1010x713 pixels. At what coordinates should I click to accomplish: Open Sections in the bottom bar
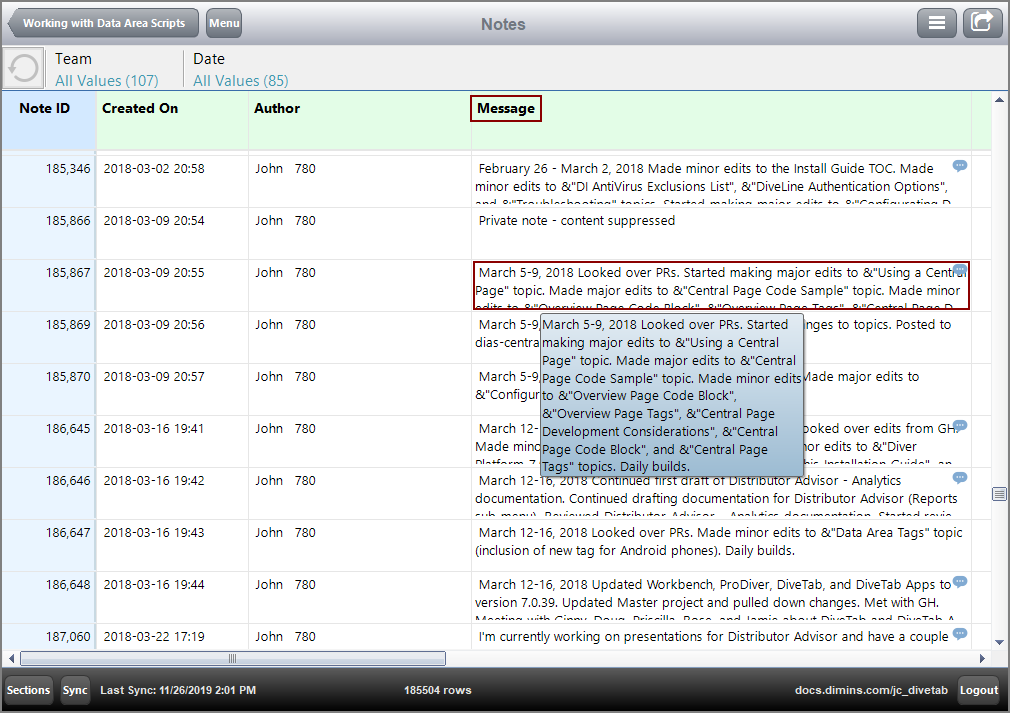(x=28, y=690)
